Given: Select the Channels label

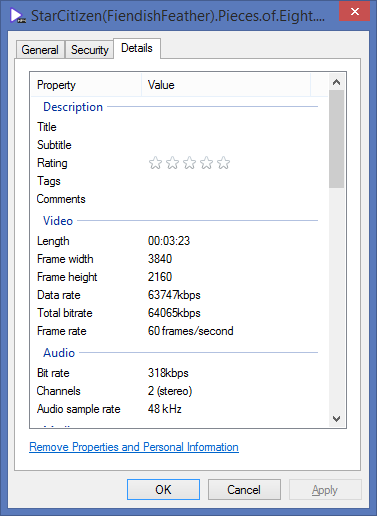Looking at the screenshot, I should [59, 391].
